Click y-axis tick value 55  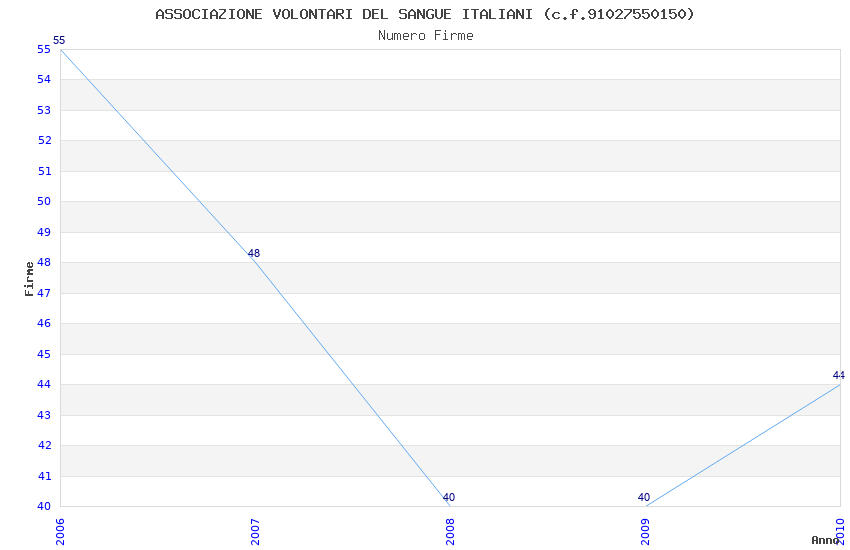[x=44, y=49]
